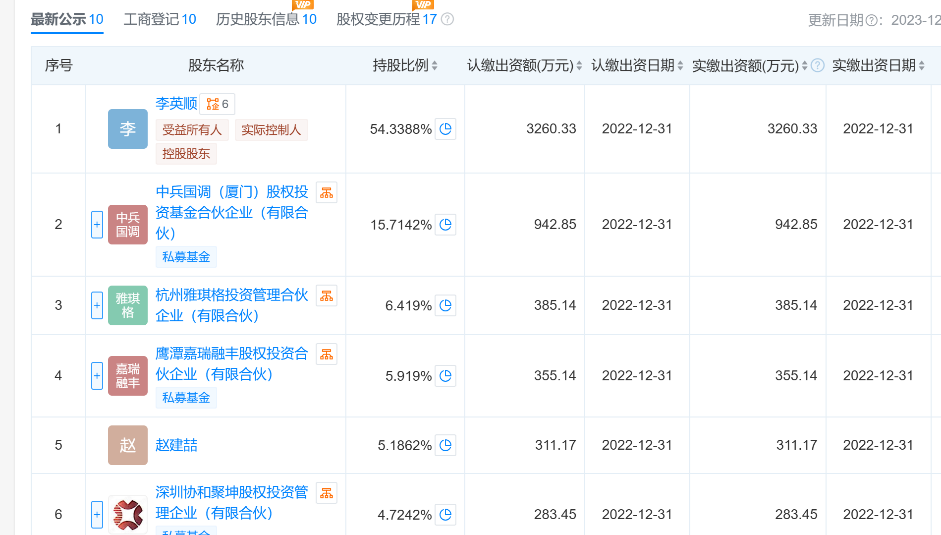Open pie chart icon beside 5.1862%
Screen dimensions: 941x535
pos(445,445)
